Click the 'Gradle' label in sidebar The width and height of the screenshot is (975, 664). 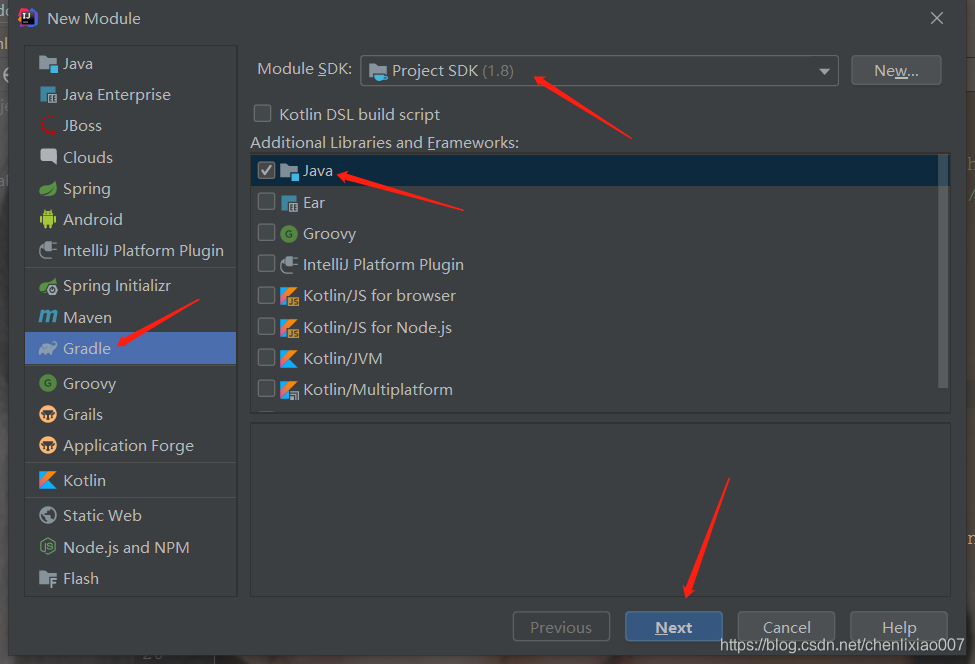tap(87, 348)
